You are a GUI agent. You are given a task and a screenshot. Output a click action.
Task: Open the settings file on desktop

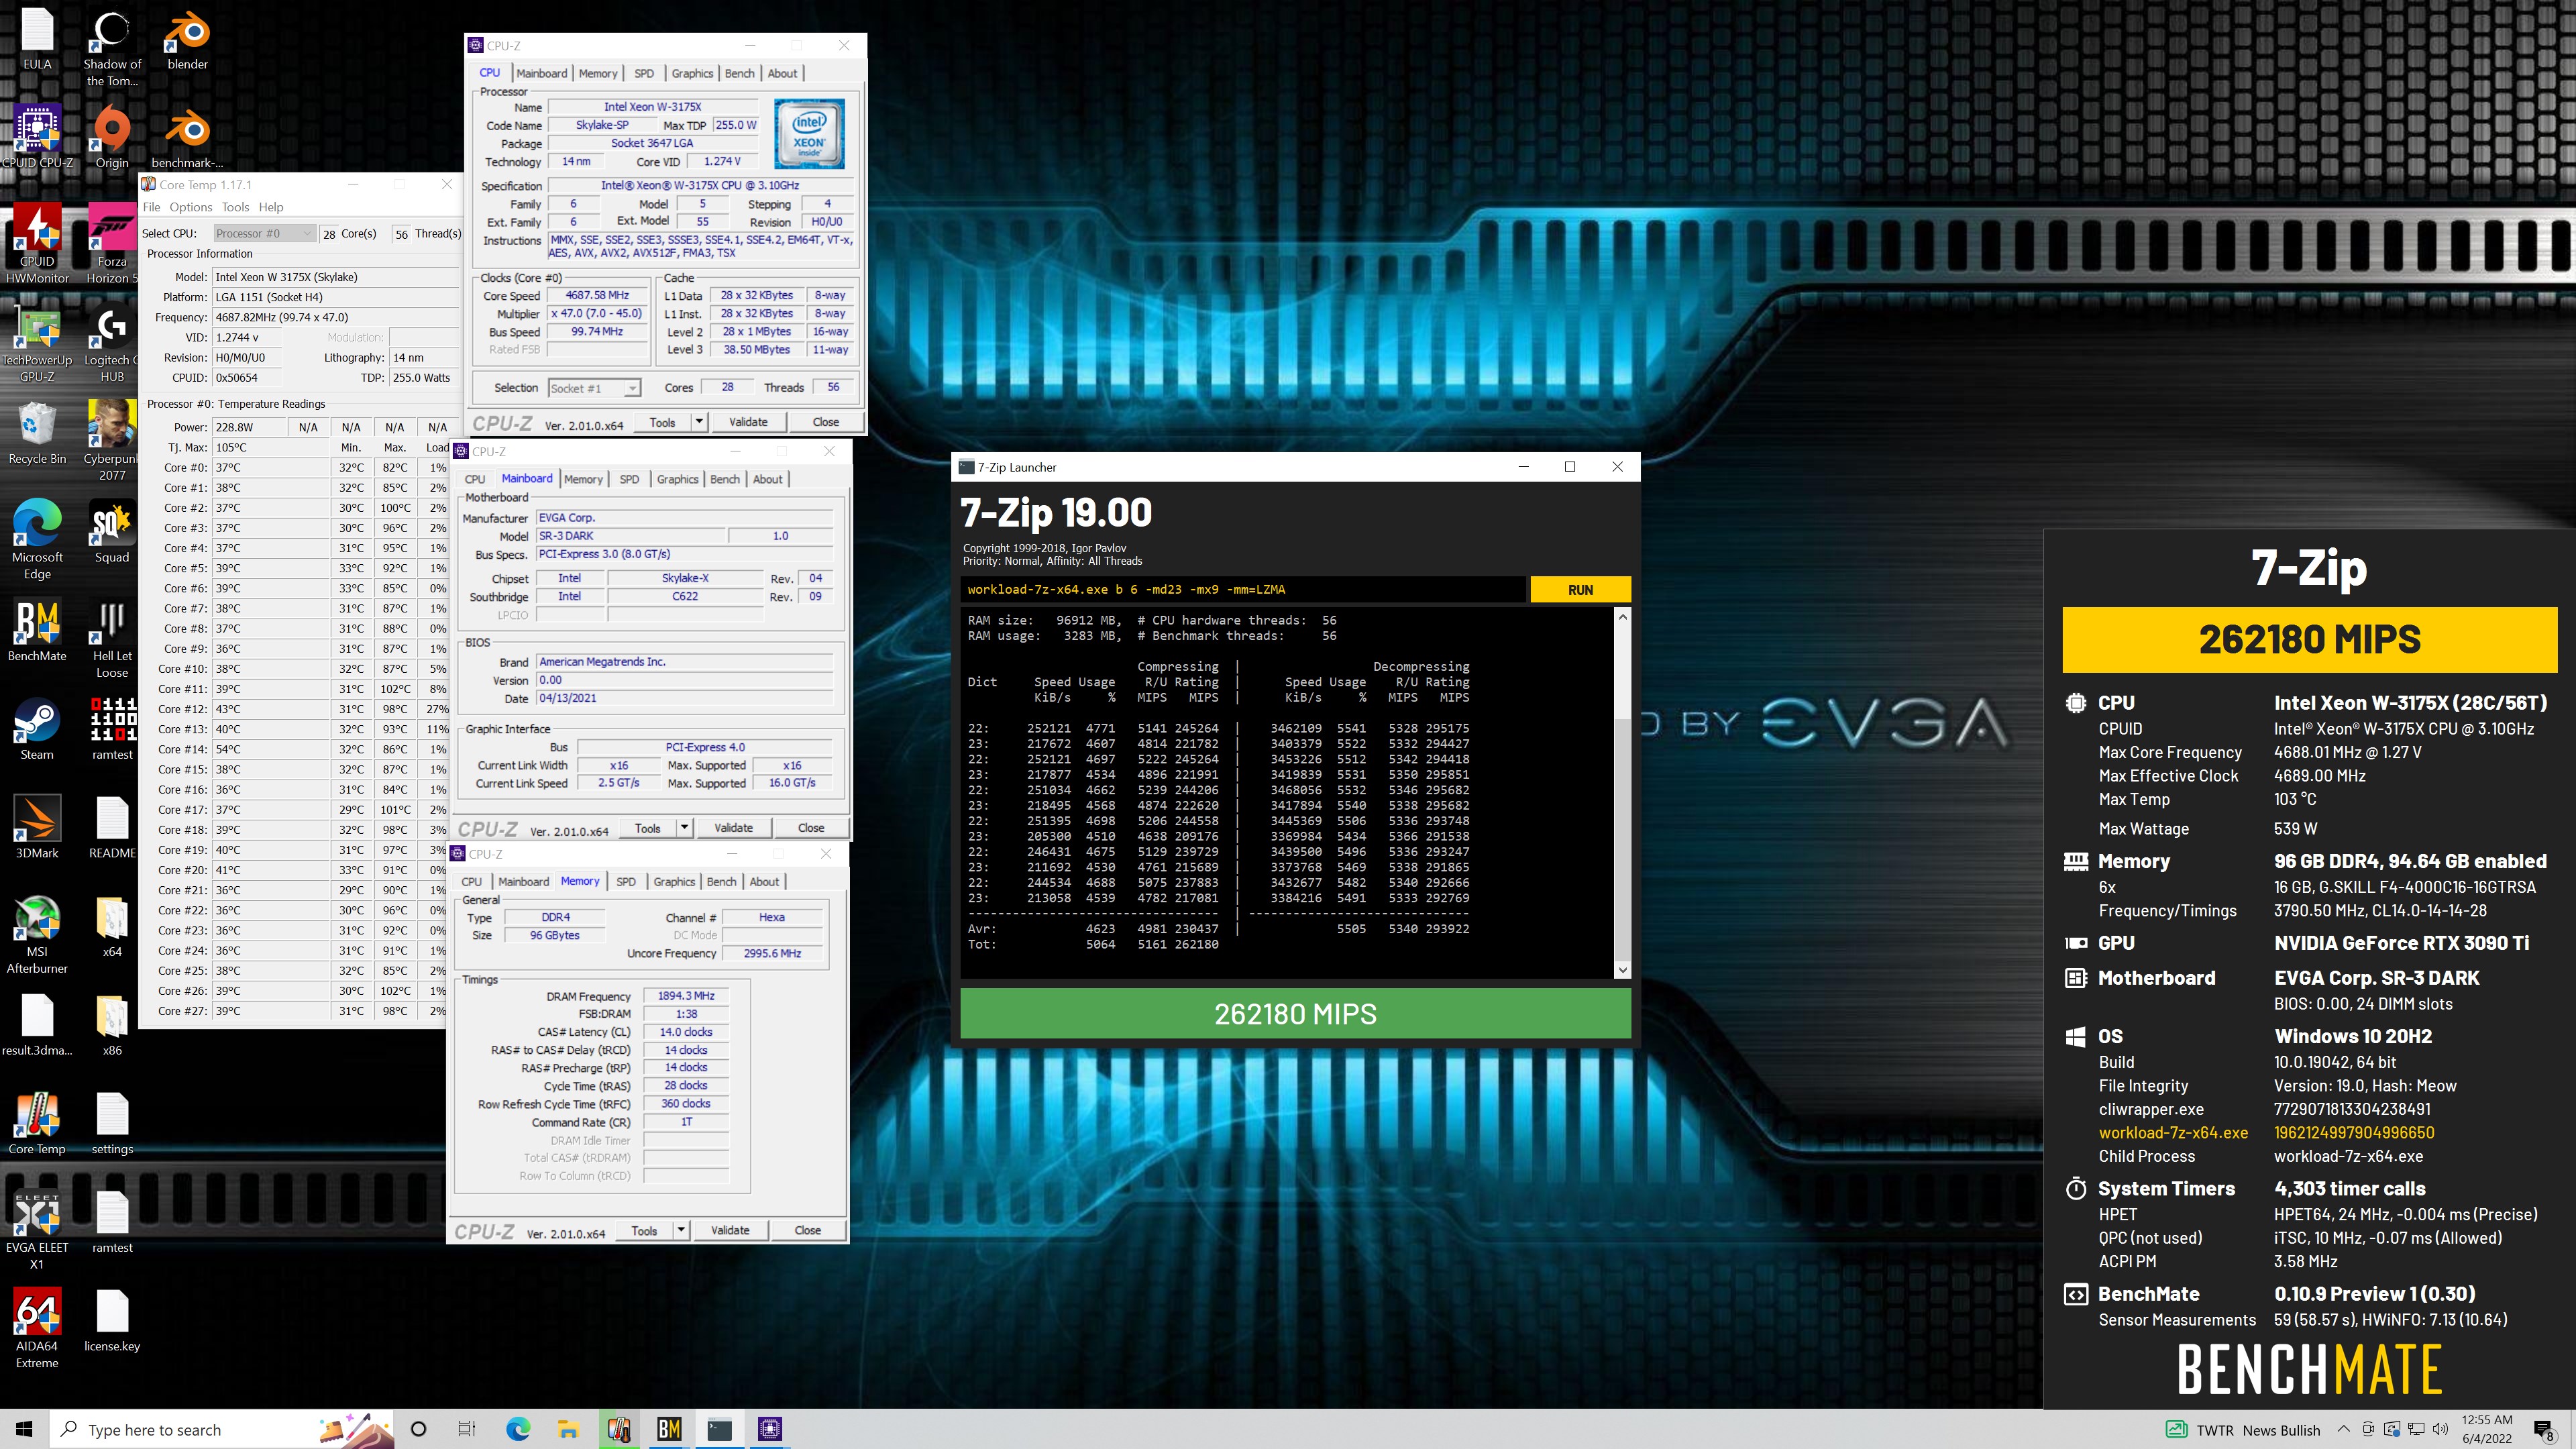112,1124
